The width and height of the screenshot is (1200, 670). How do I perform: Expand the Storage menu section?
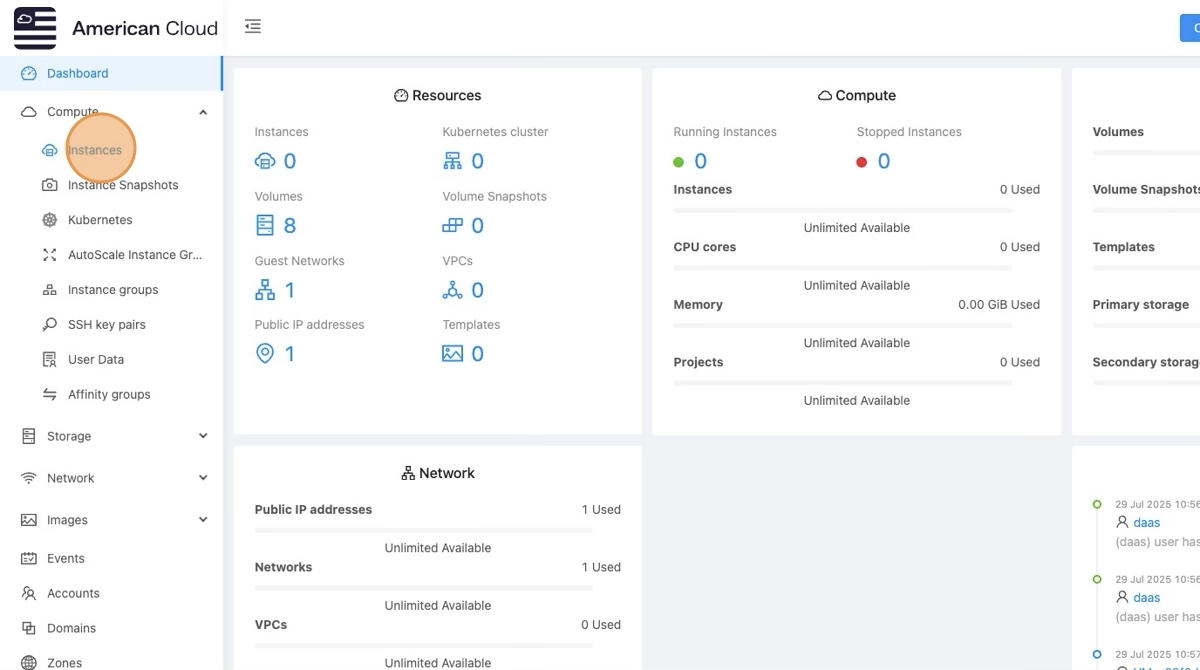[203, 436]
